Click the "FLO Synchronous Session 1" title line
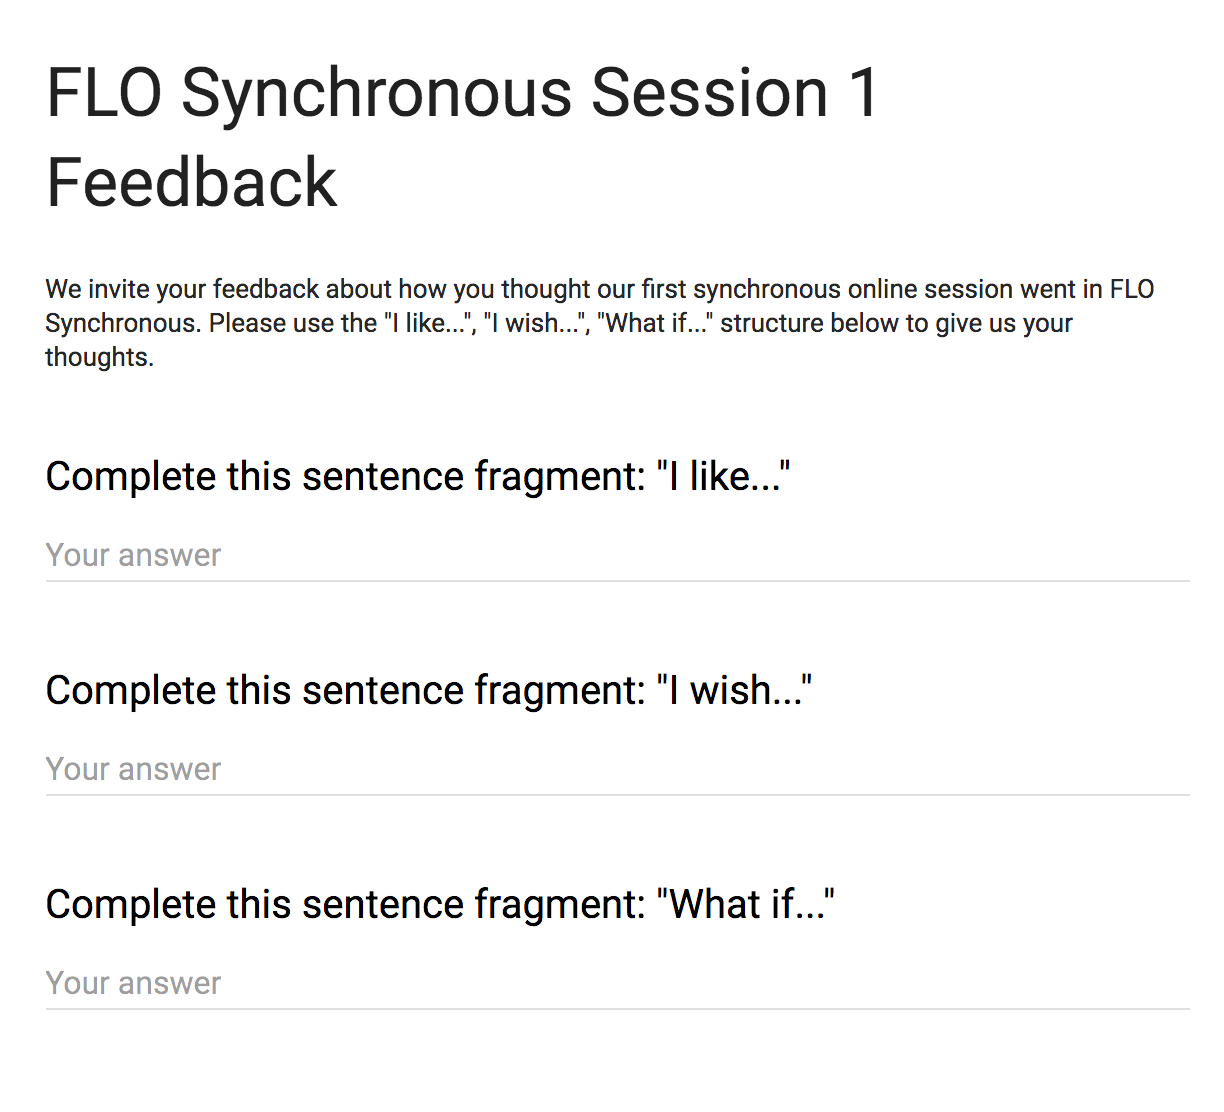This screenshot has height=1112, width=1224. coord(462,94)
